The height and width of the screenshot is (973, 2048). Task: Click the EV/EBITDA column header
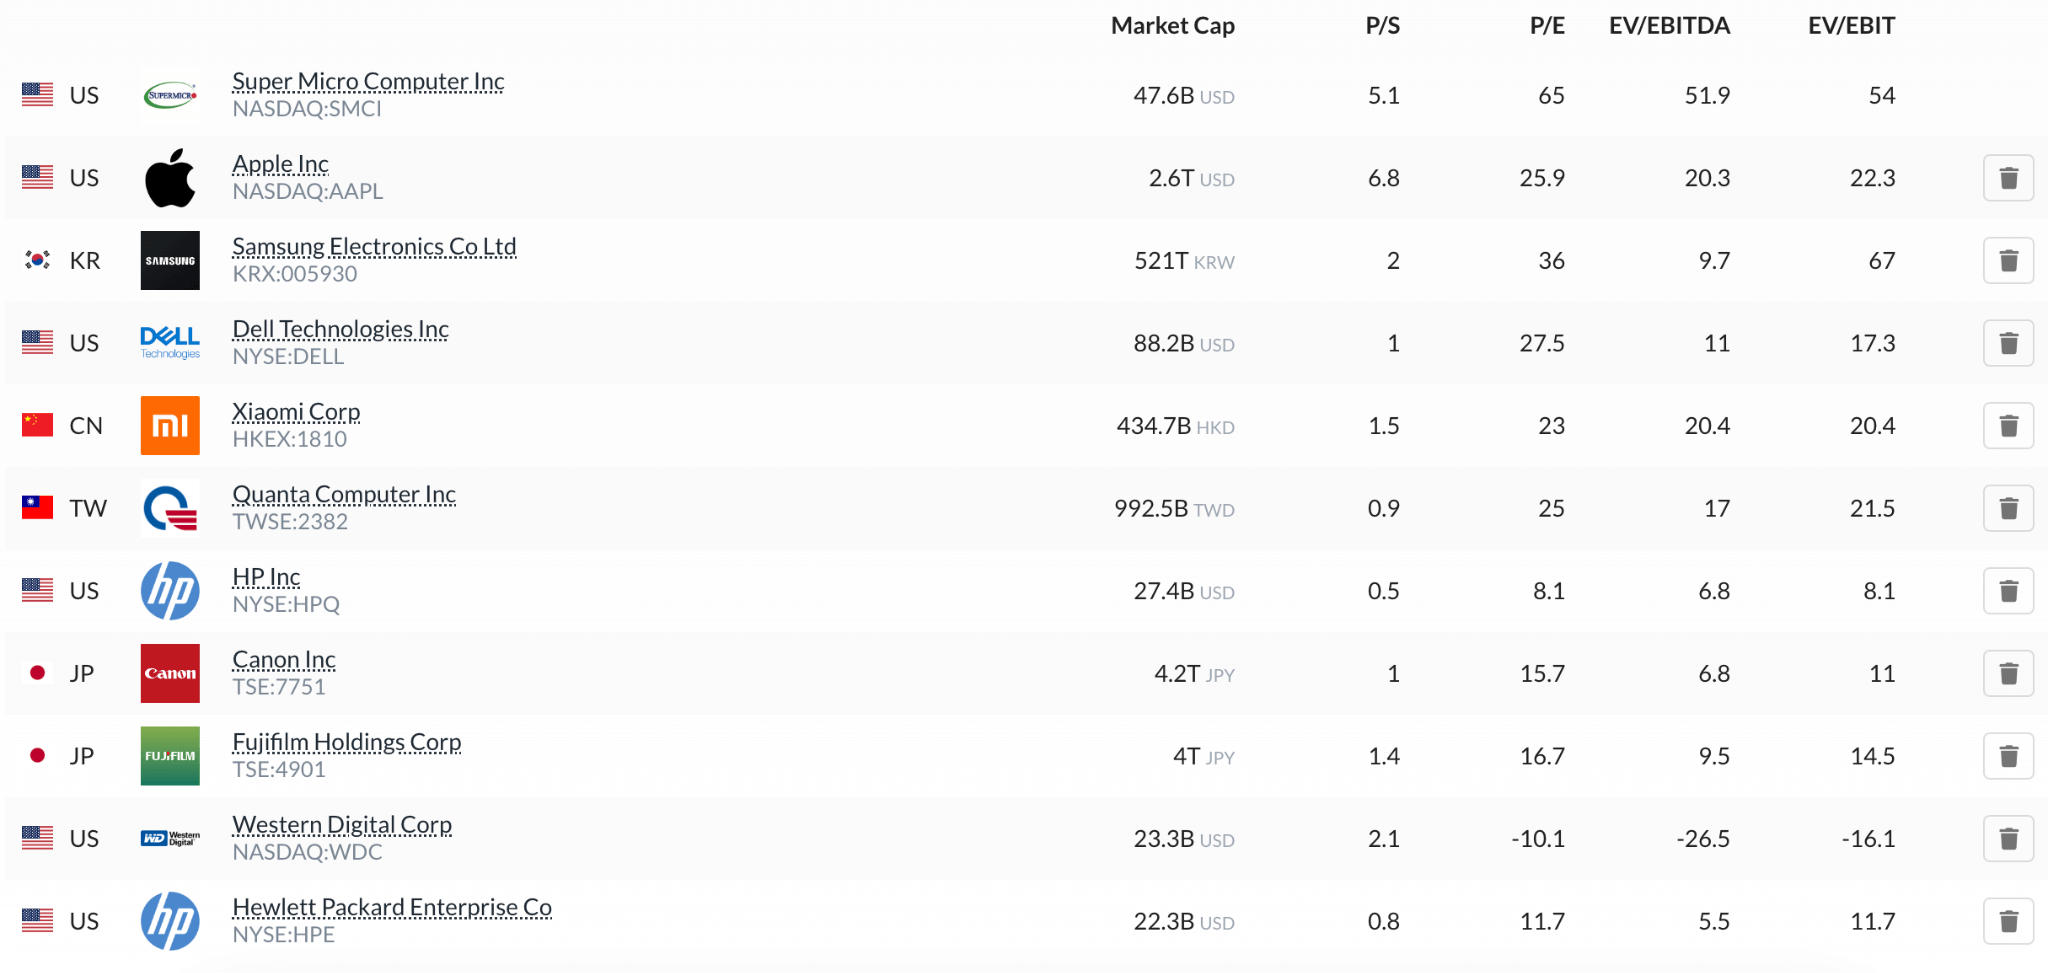point(1669,26)
